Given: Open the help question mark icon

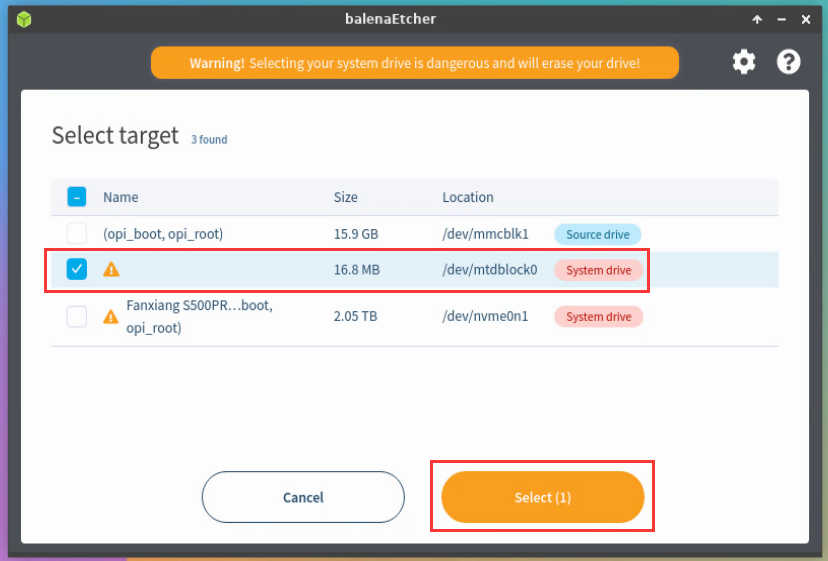Looking at the screenshot, I should tap(789, 62).
